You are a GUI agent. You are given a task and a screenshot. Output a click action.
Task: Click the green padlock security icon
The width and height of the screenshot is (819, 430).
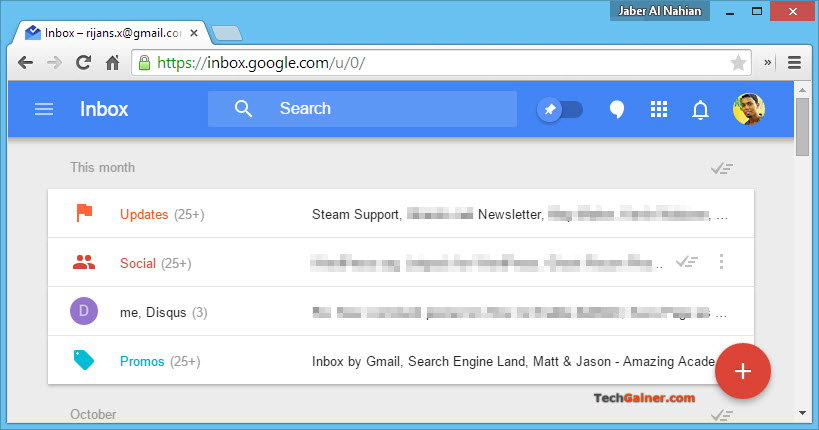(x=144, y=63)
